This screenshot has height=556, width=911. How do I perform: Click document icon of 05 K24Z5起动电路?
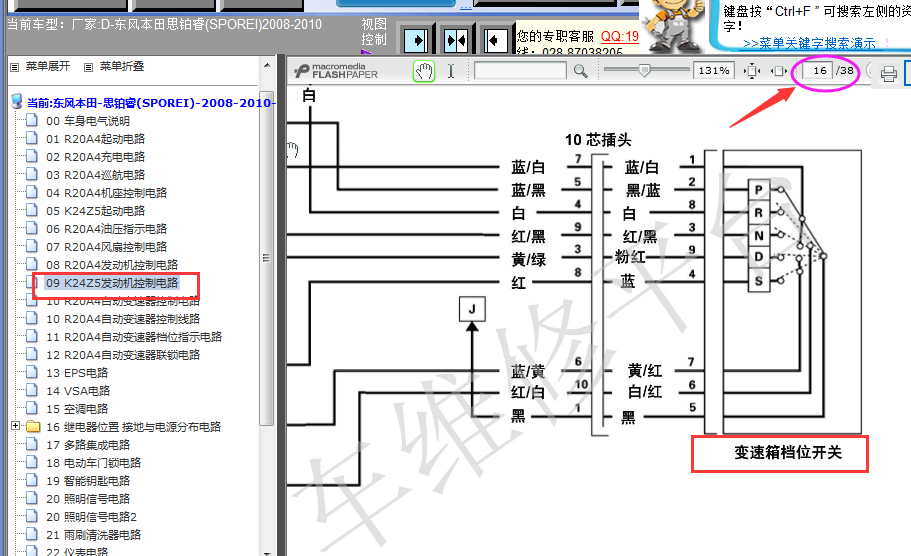[x=32, y=210]
